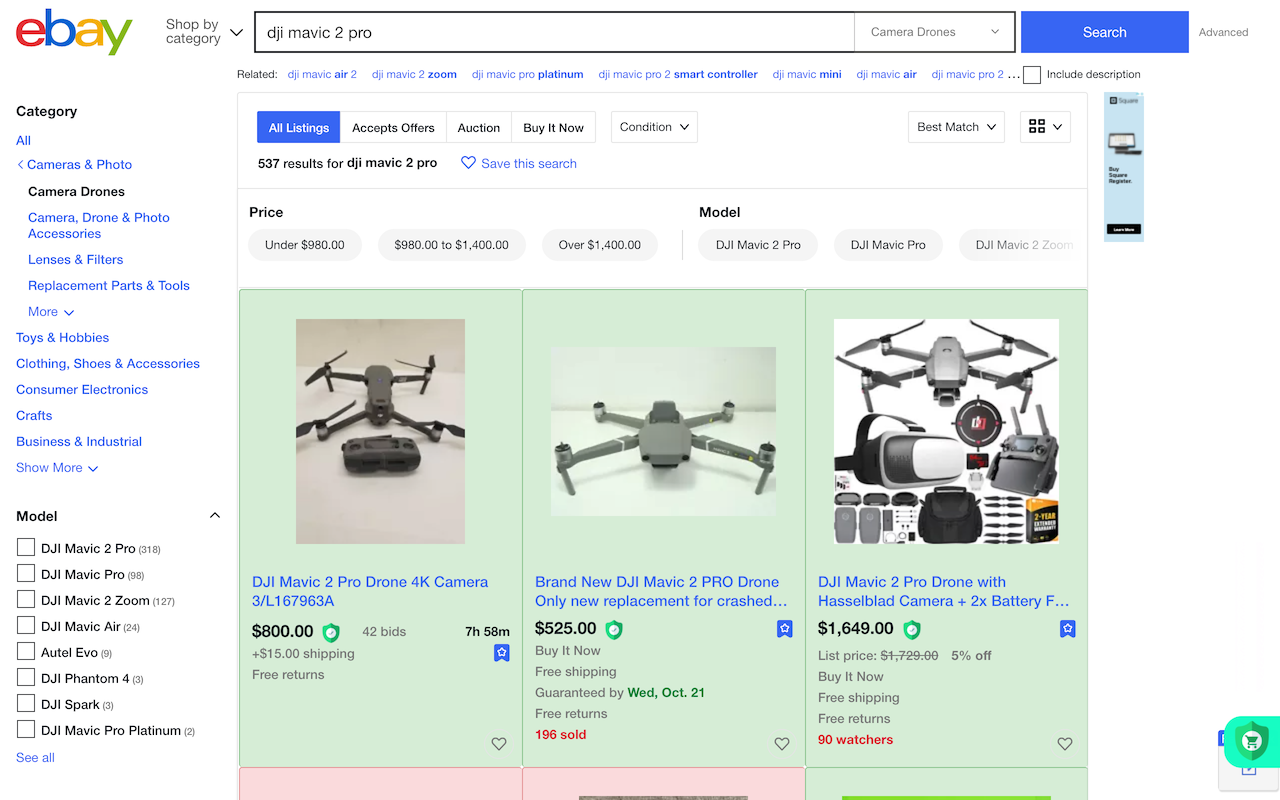Open Business & Industrial category

click(x=79, y=442)
